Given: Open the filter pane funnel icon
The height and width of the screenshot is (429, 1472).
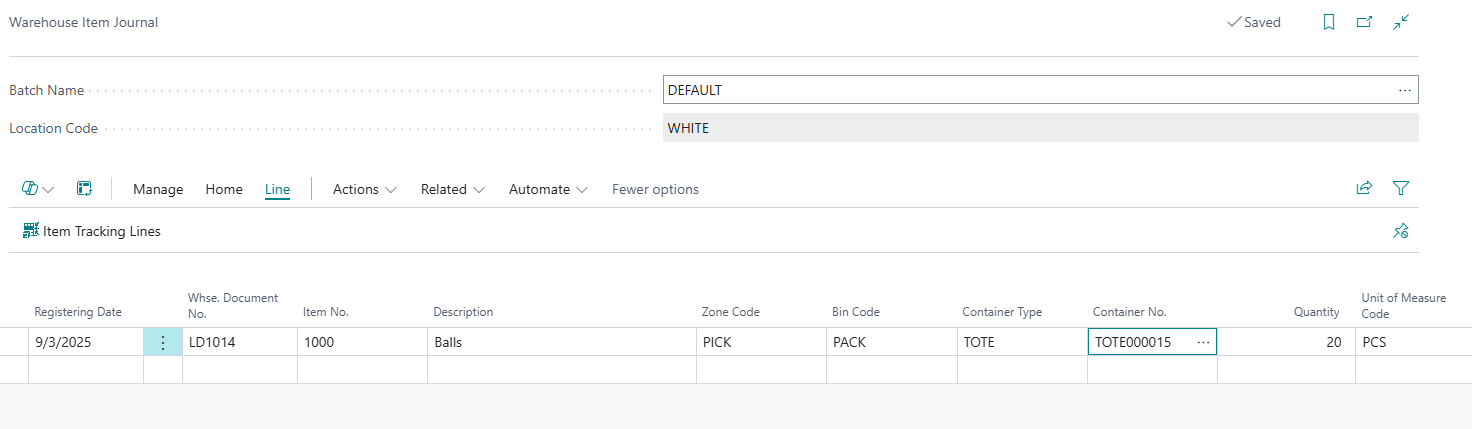Looking at the screenshot, I should pyautogui.click(x=1401, y=188).
